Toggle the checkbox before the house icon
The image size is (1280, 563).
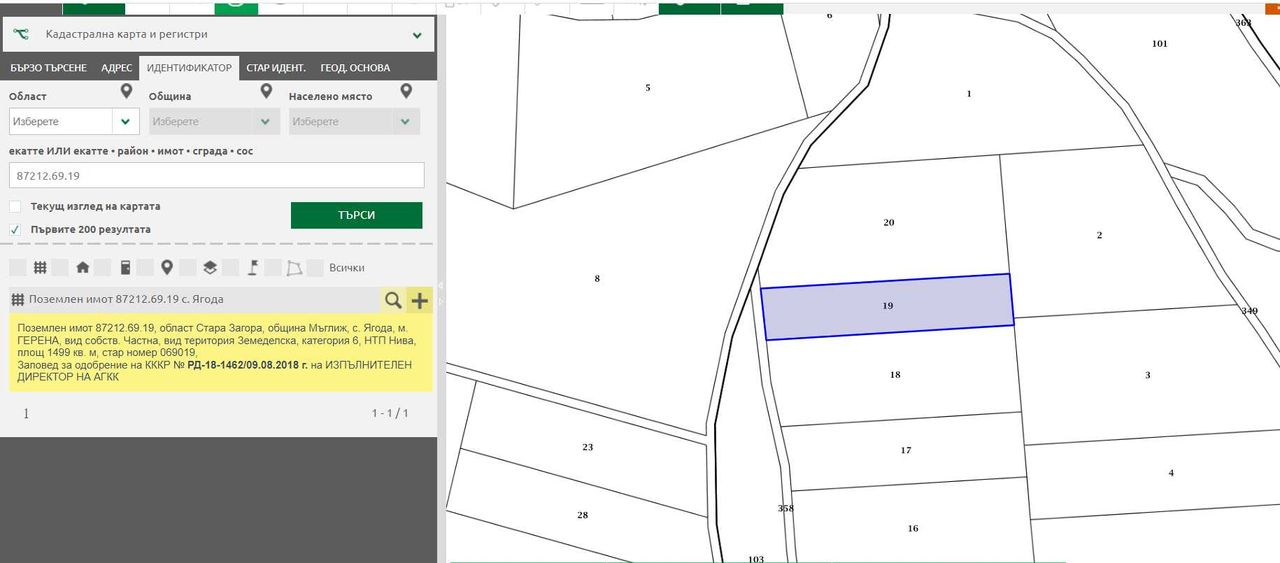[x=60, y=268]
